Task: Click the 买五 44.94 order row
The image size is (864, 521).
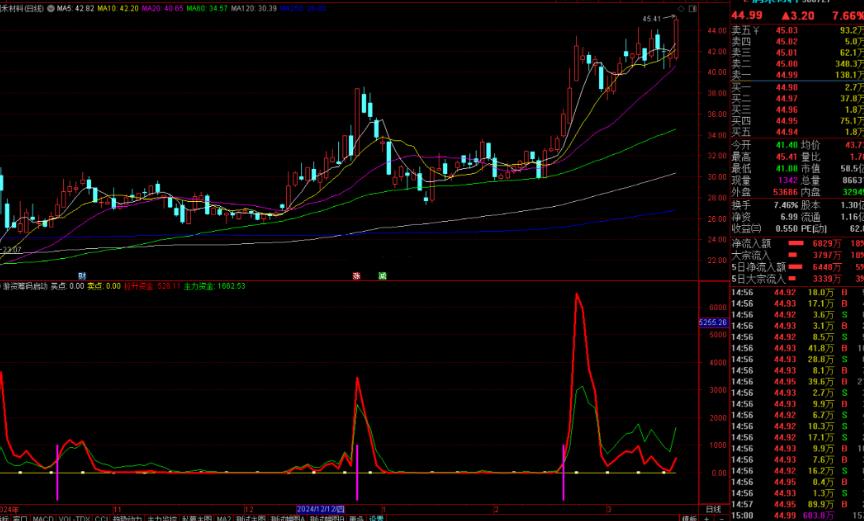Action: point(797,132)
